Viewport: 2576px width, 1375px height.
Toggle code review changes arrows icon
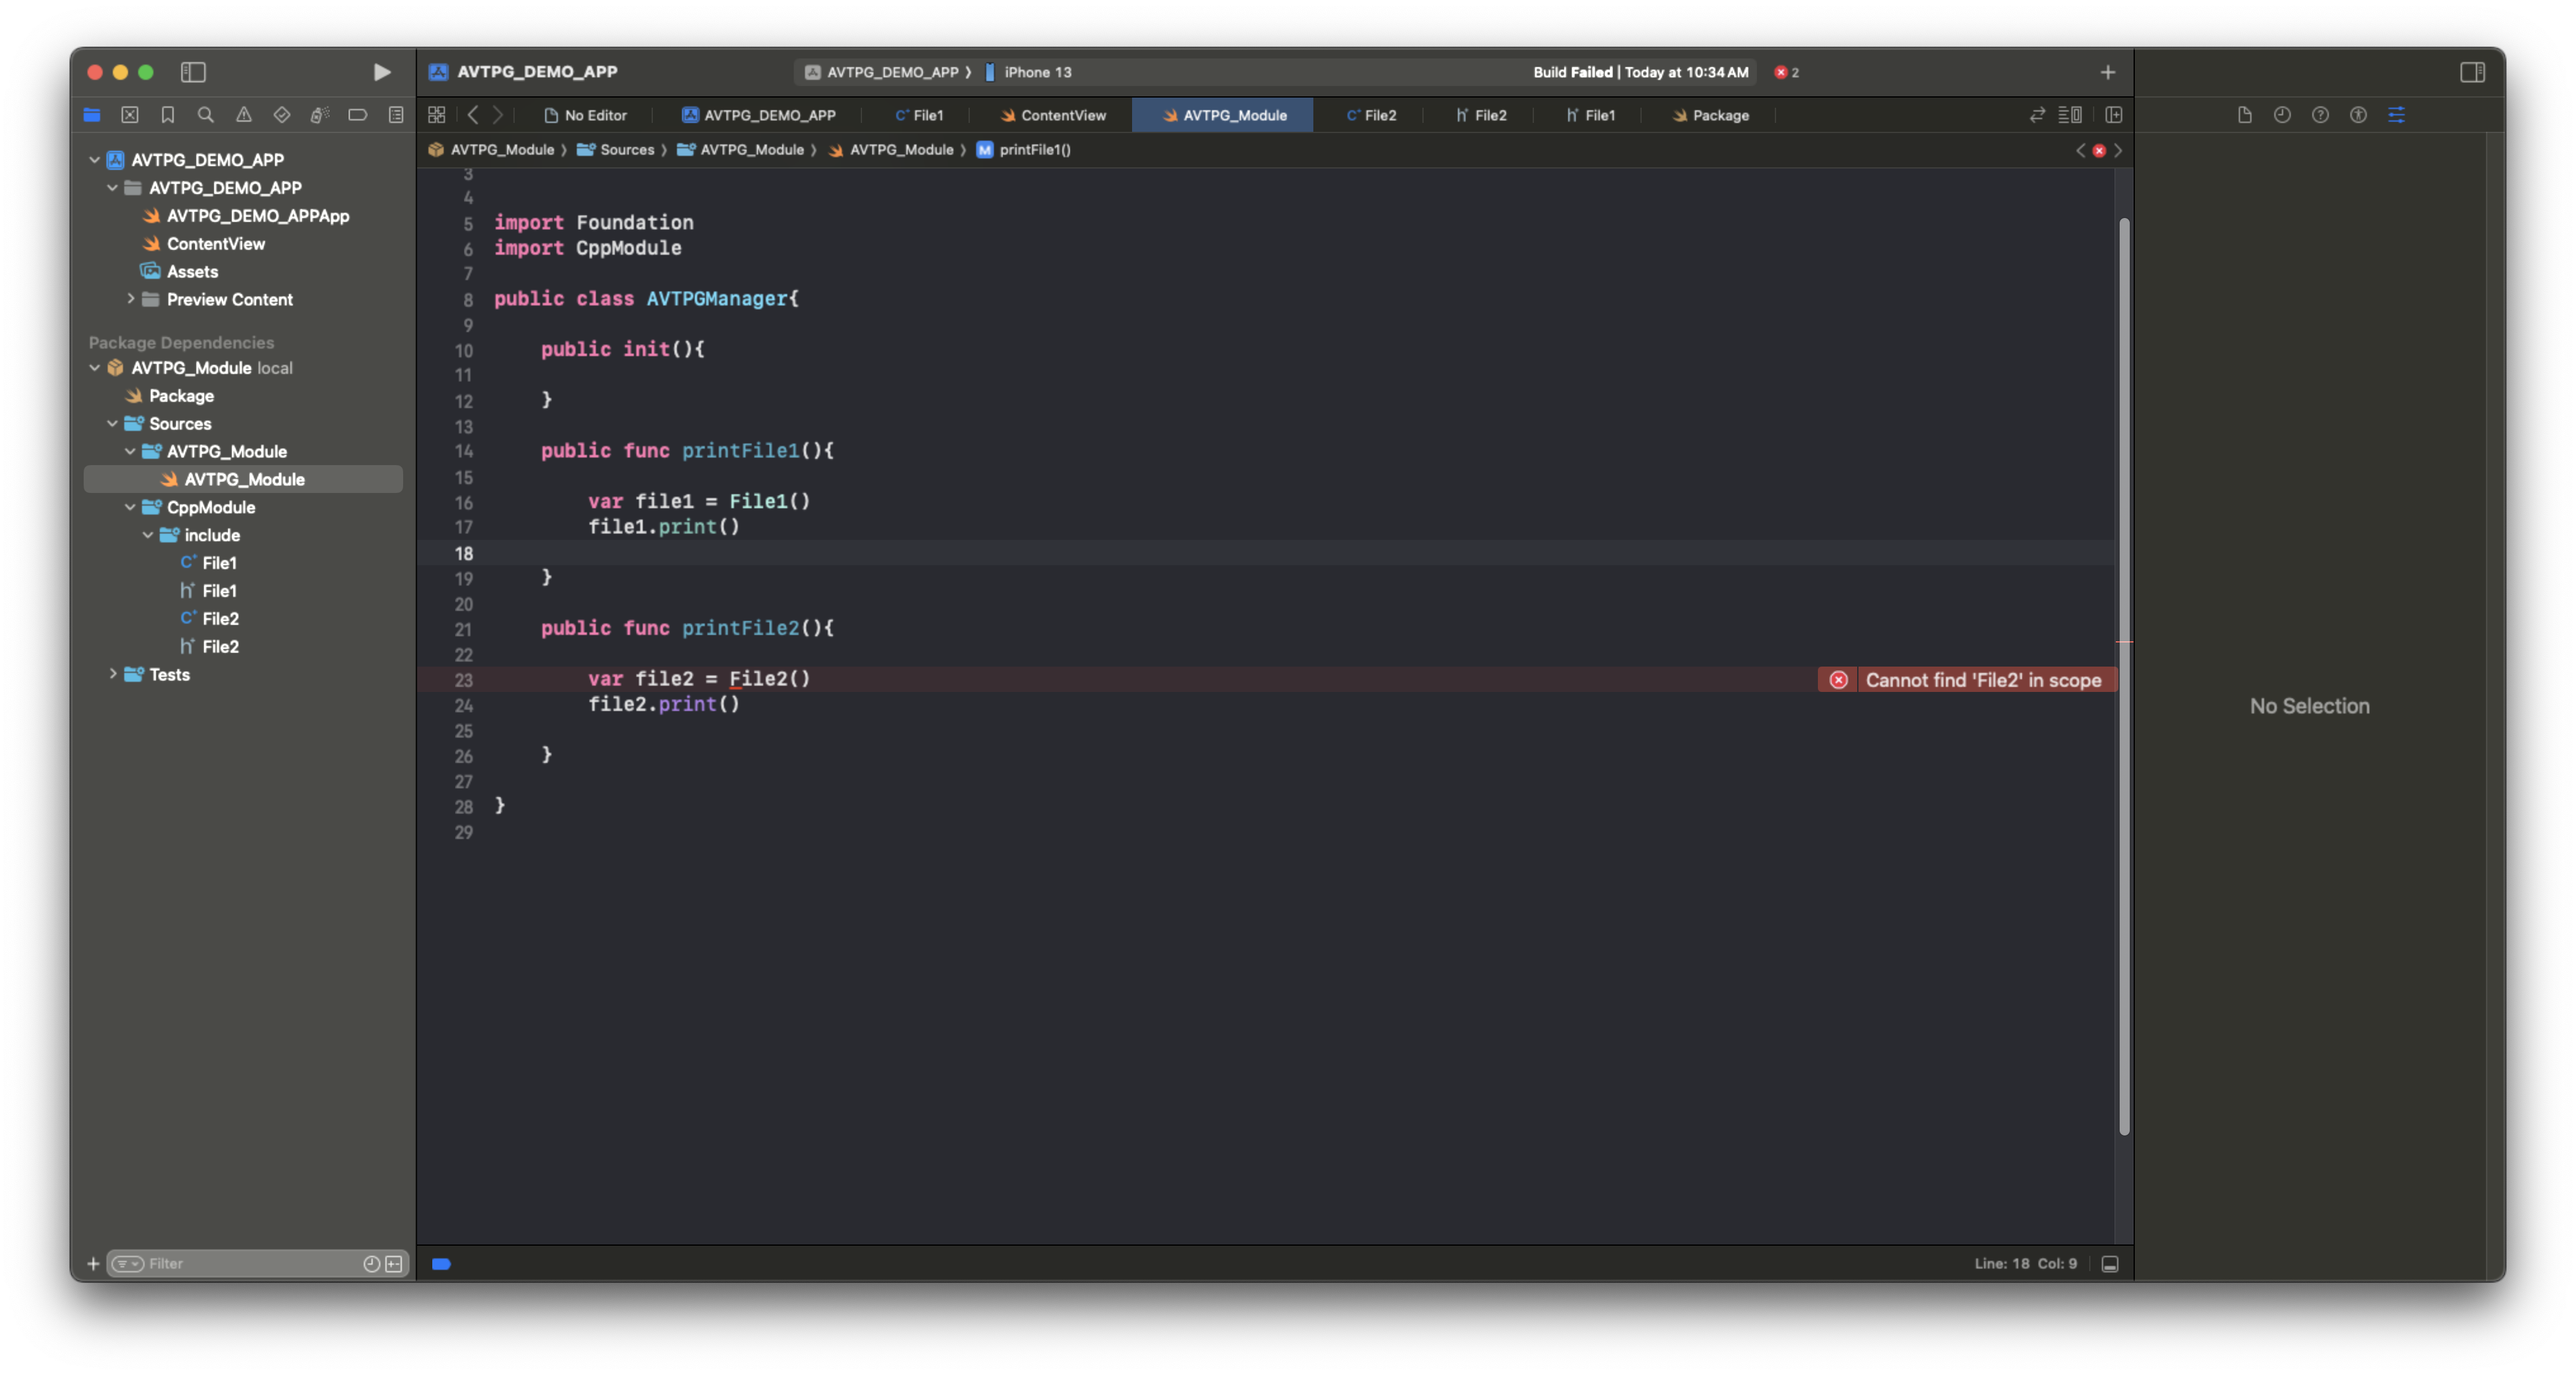point(2037,115)
